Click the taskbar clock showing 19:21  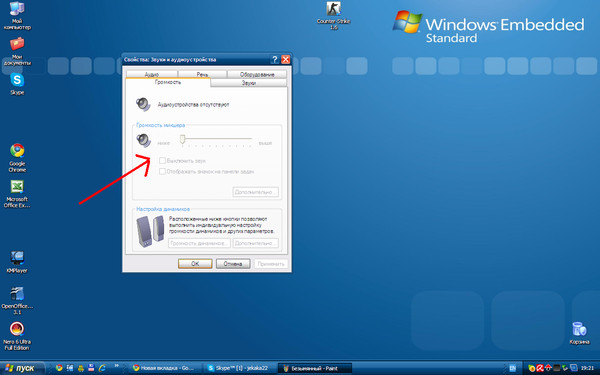(x=587, y=368)
